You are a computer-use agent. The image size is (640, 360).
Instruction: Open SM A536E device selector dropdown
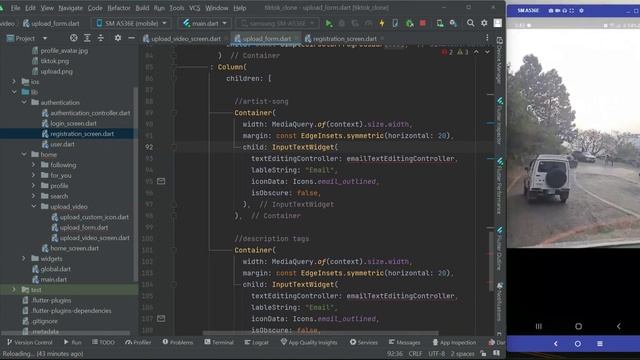(x=131, y=23)
